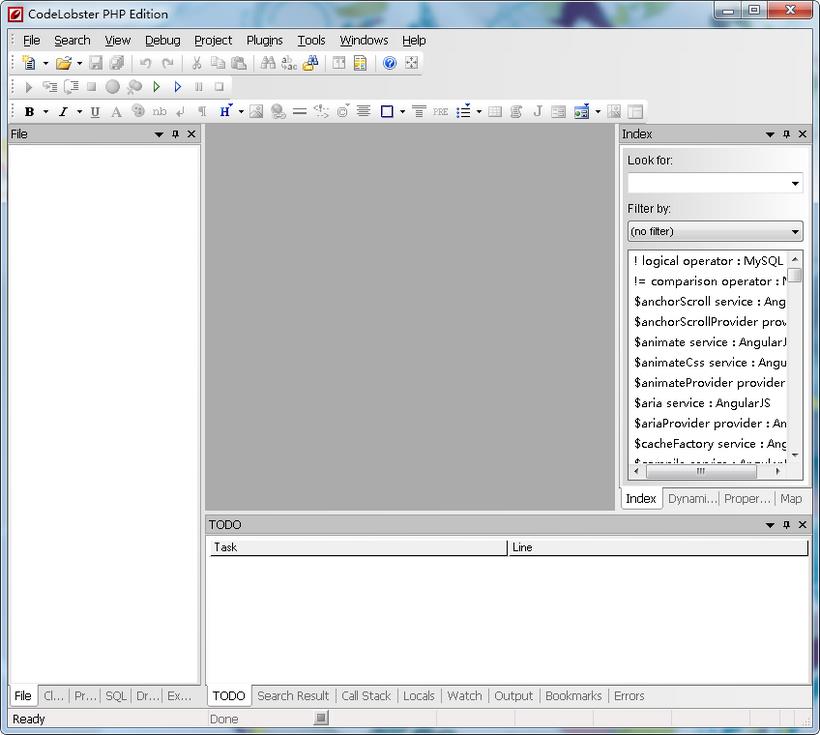The image size is (820, 735).
Task: Select '$animate service : AngularJS' entry
Action: coord(709,342)
